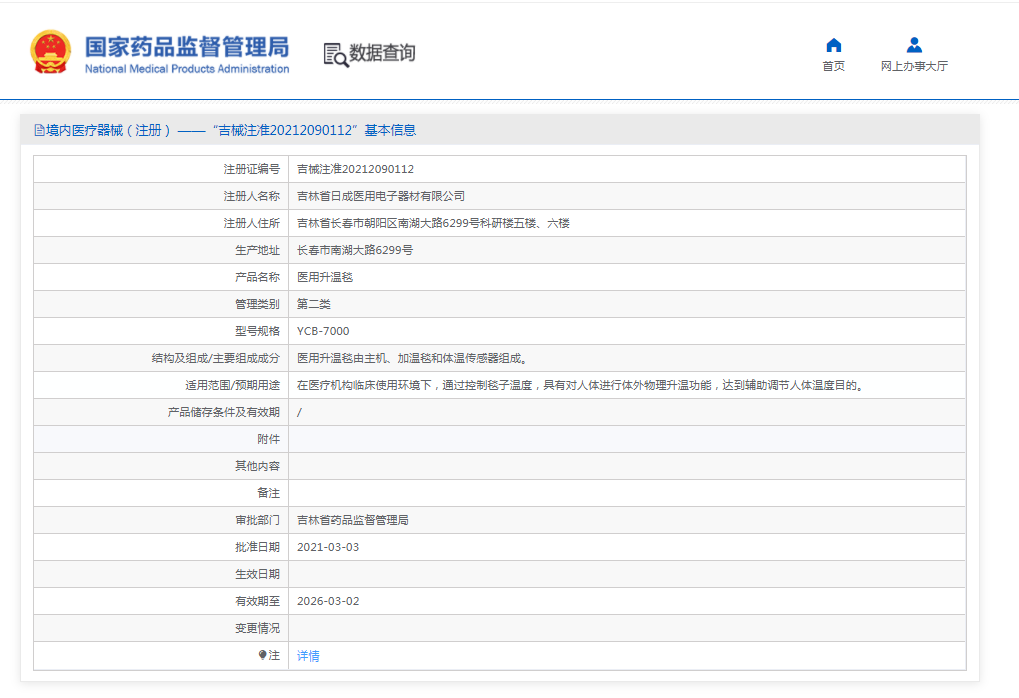Viewport: 1019px width, 698px height.
Task: Click the registrant name 吉林省日成医用电子器材有限公司
Action: pos(380,196)
